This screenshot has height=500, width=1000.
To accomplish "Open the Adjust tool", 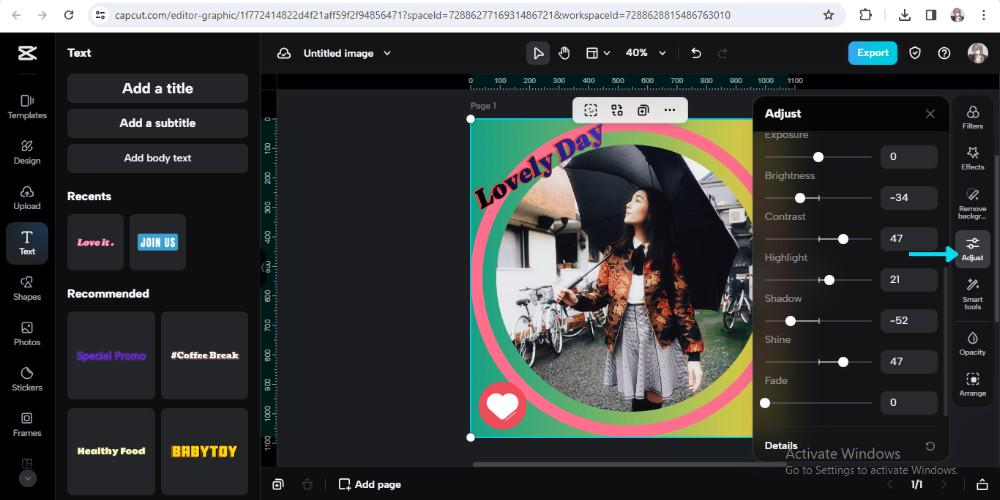I will coord(973,249).
